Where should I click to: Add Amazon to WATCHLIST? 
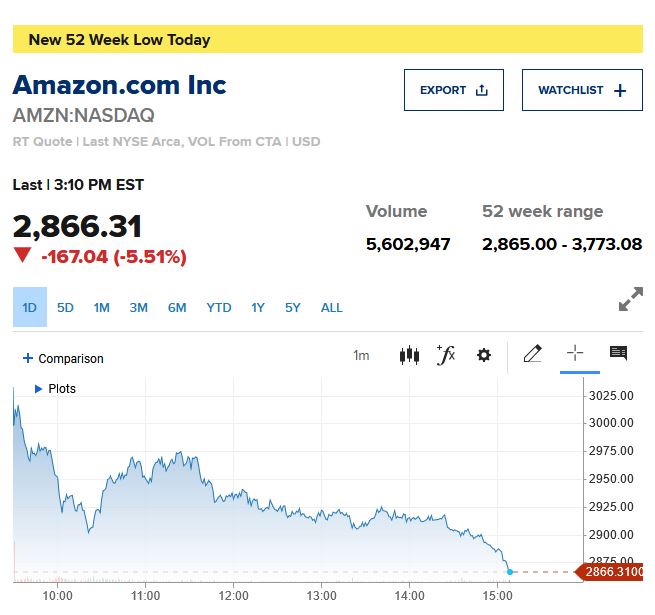point(582,90)
